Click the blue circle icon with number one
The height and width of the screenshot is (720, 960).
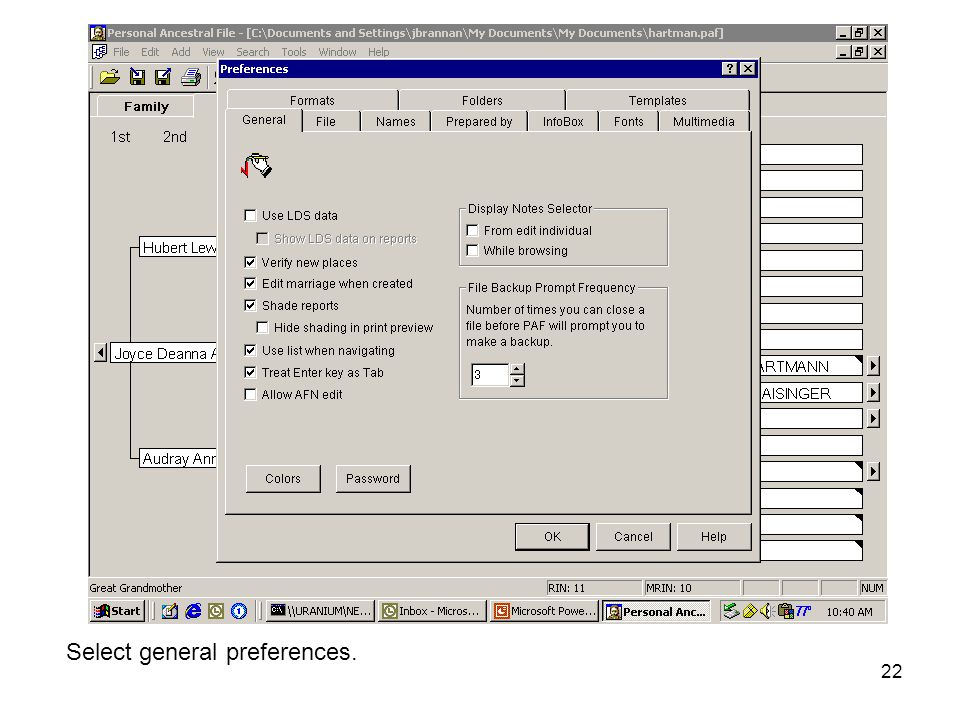point(239,611)
